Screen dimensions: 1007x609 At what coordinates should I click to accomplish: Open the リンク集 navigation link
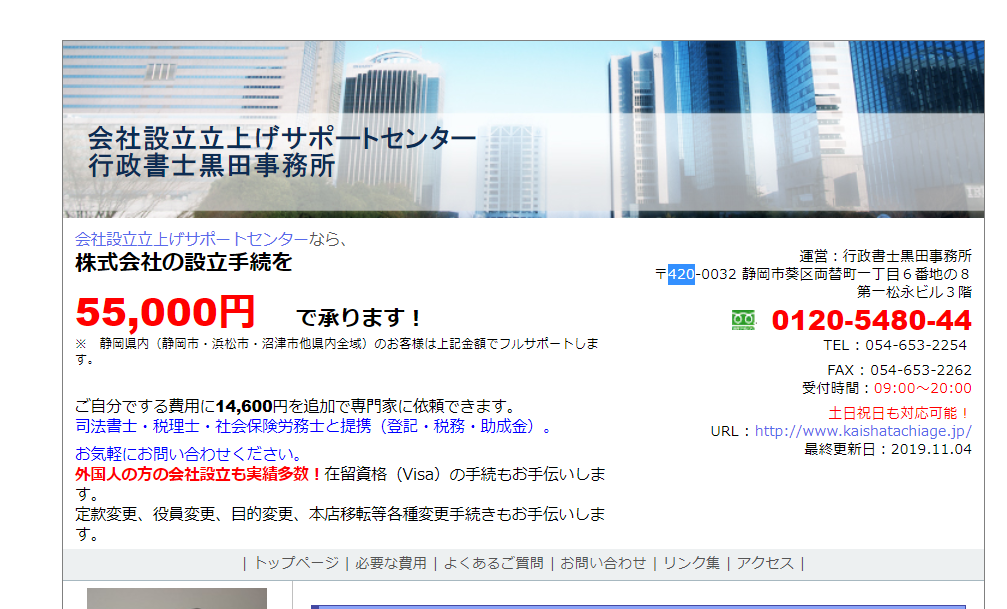(x=691, y=563)
